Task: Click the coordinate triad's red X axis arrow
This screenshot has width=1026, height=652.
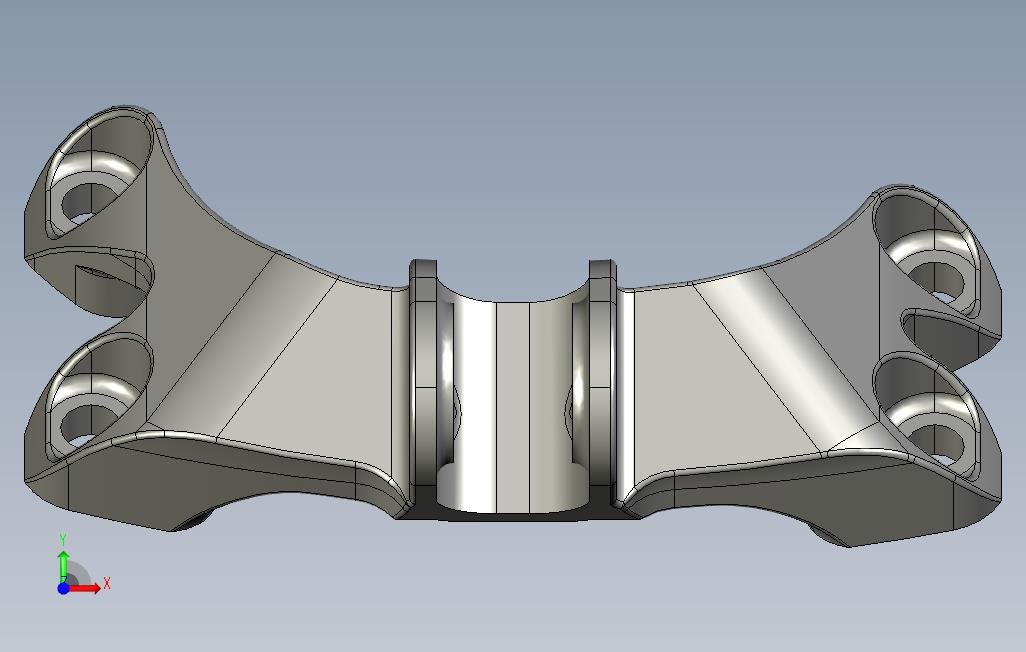Action: click(x=84, y=589)
